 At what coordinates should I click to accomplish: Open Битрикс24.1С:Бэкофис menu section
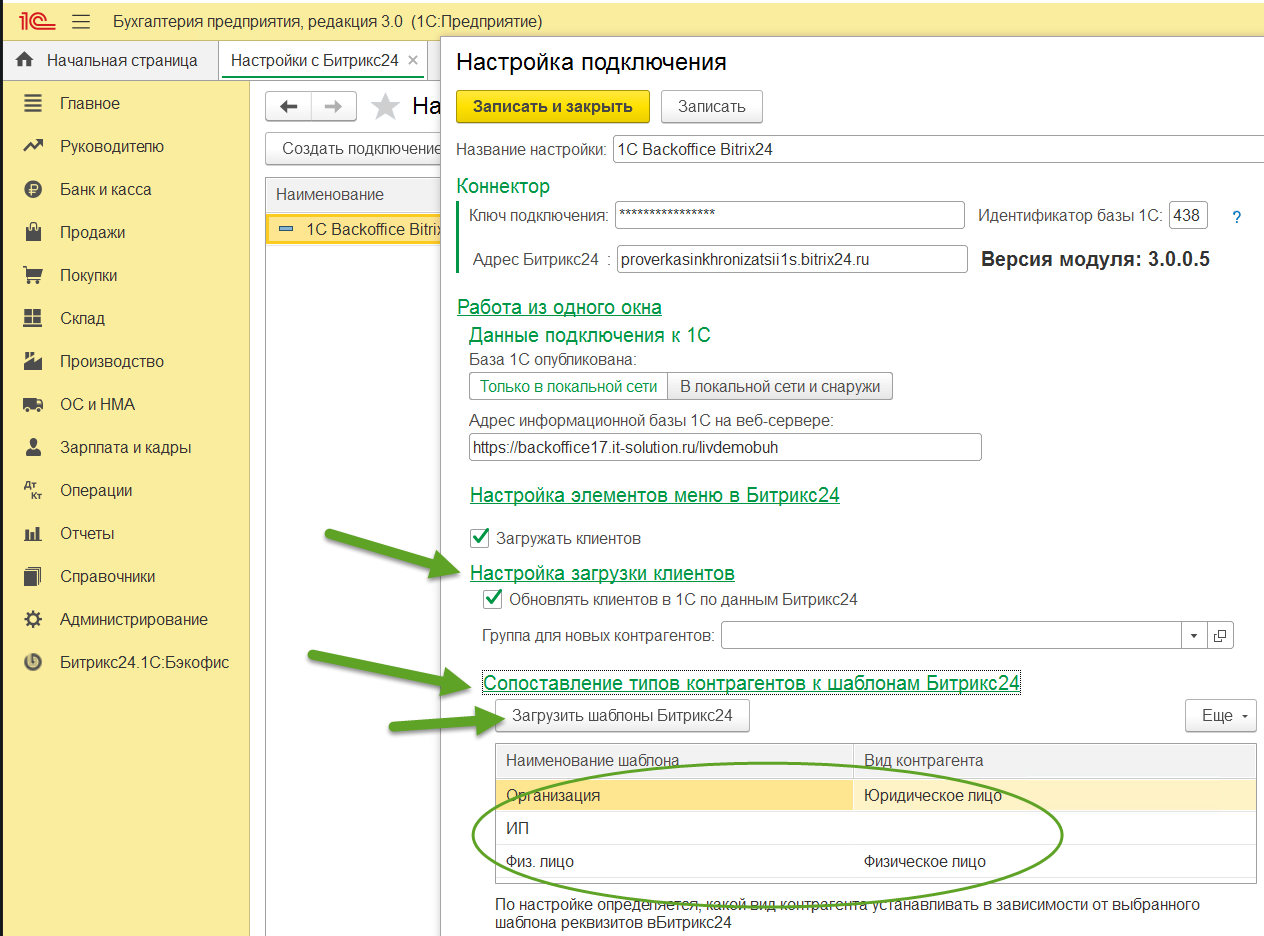(x=144, y=662)
